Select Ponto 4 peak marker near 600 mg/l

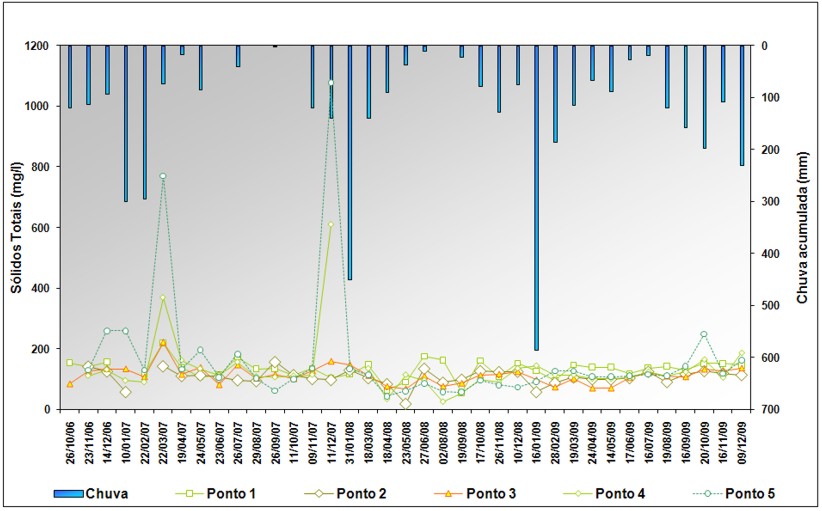coord(331,225)
